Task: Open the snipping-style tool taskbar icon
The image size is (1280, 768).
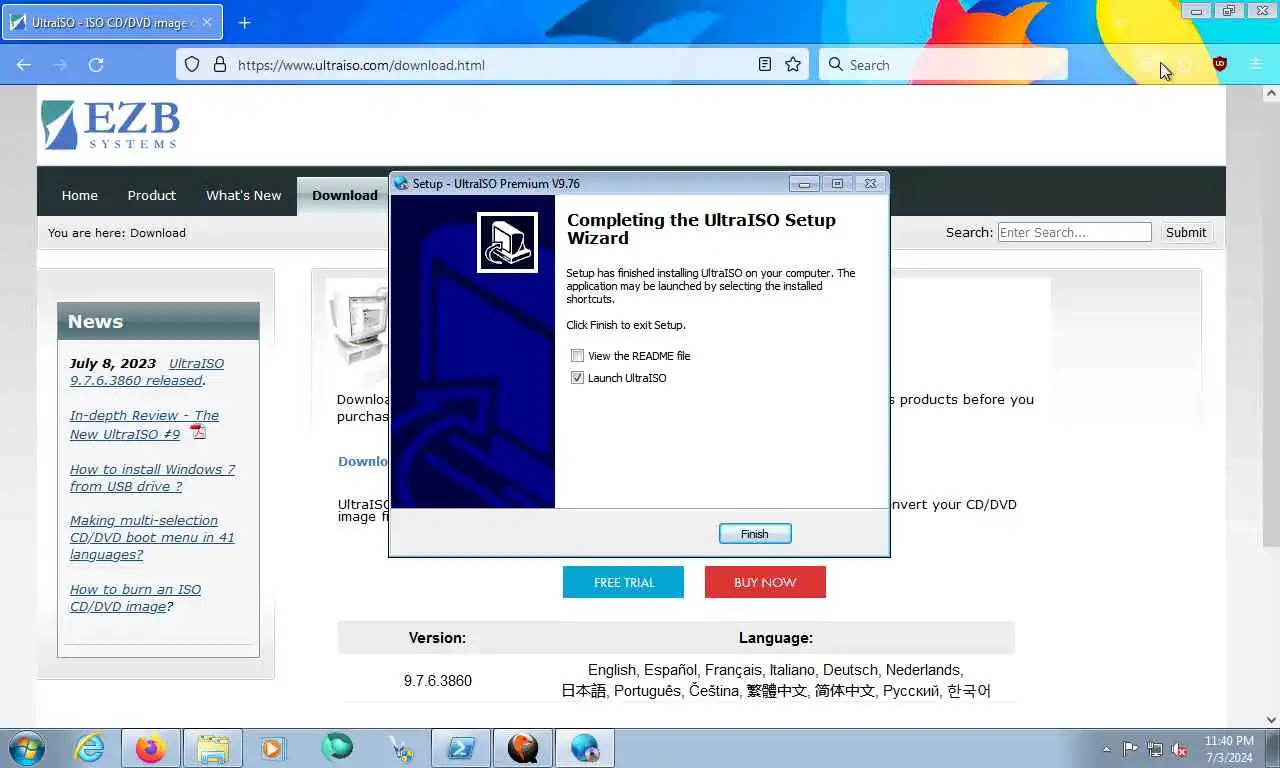Action: [399, 748]
